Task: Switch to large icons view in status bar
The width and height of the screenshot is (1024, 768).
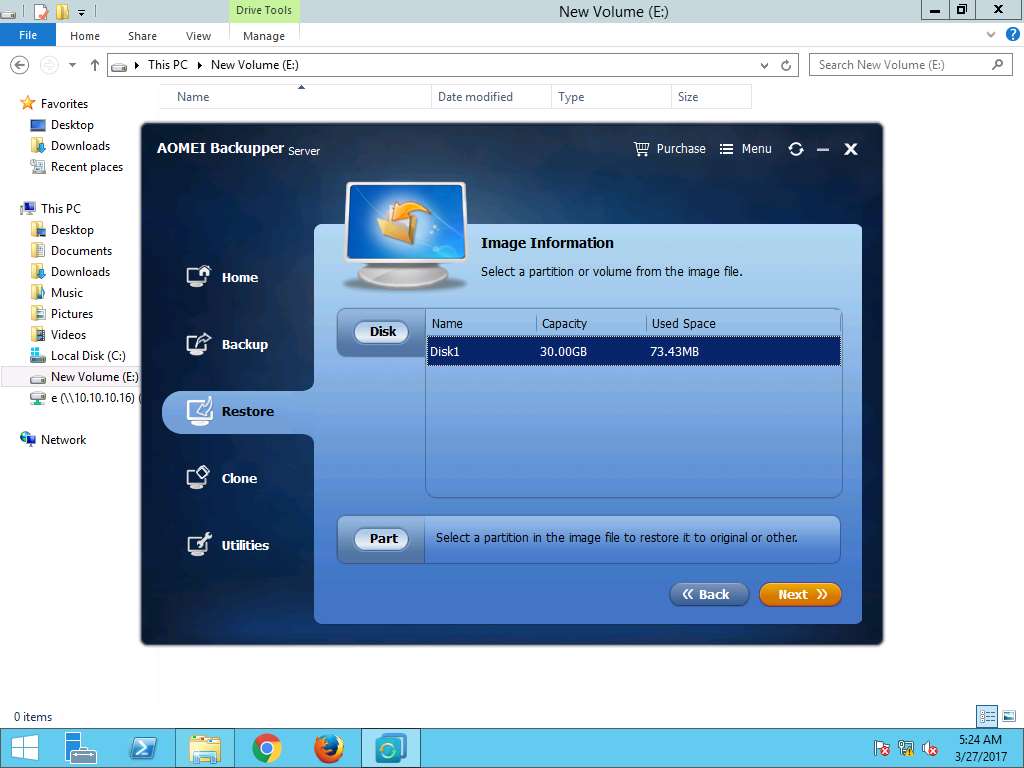Action: click(1009, 716)
